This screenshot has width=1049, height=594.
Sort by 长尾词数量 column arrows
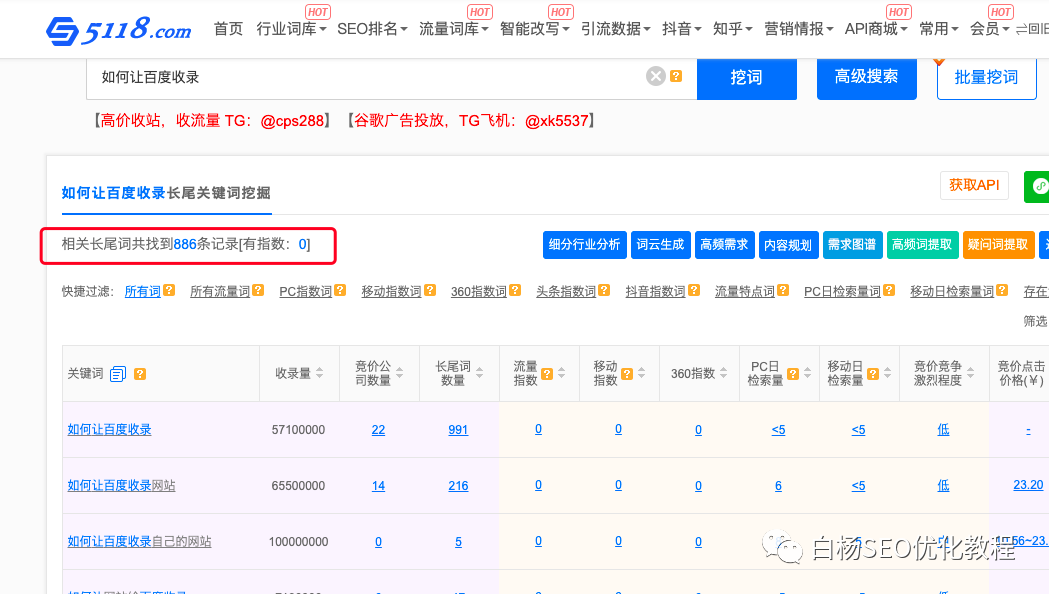[480, 373]
